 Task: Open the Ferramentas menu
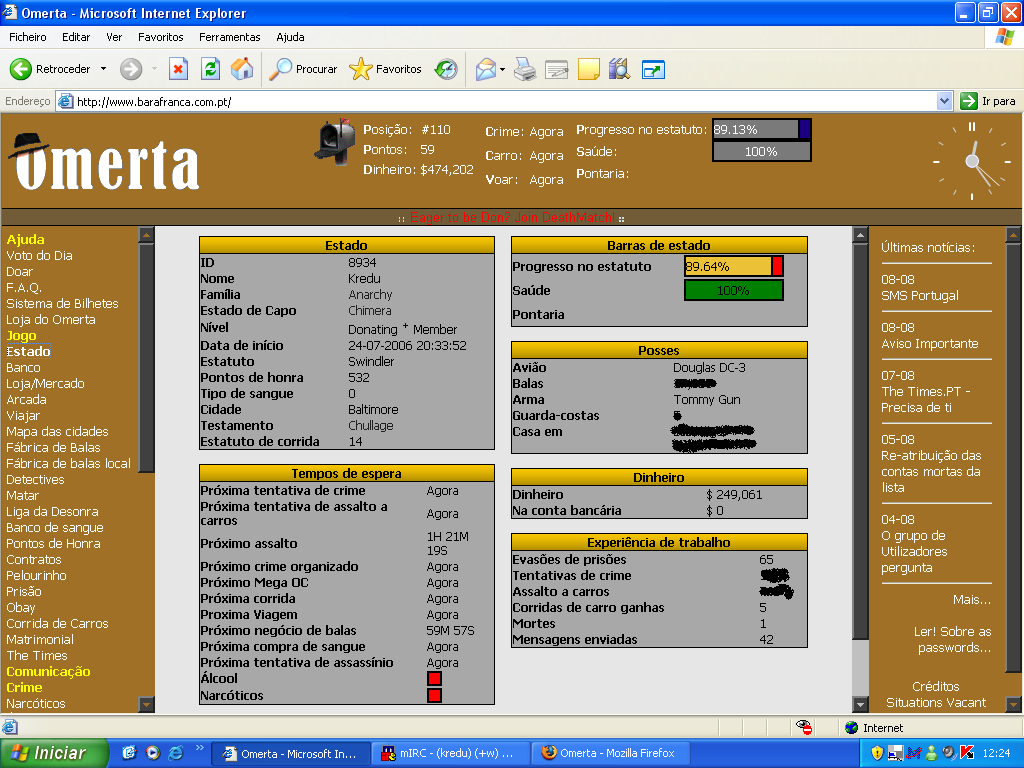pos(229,37)
